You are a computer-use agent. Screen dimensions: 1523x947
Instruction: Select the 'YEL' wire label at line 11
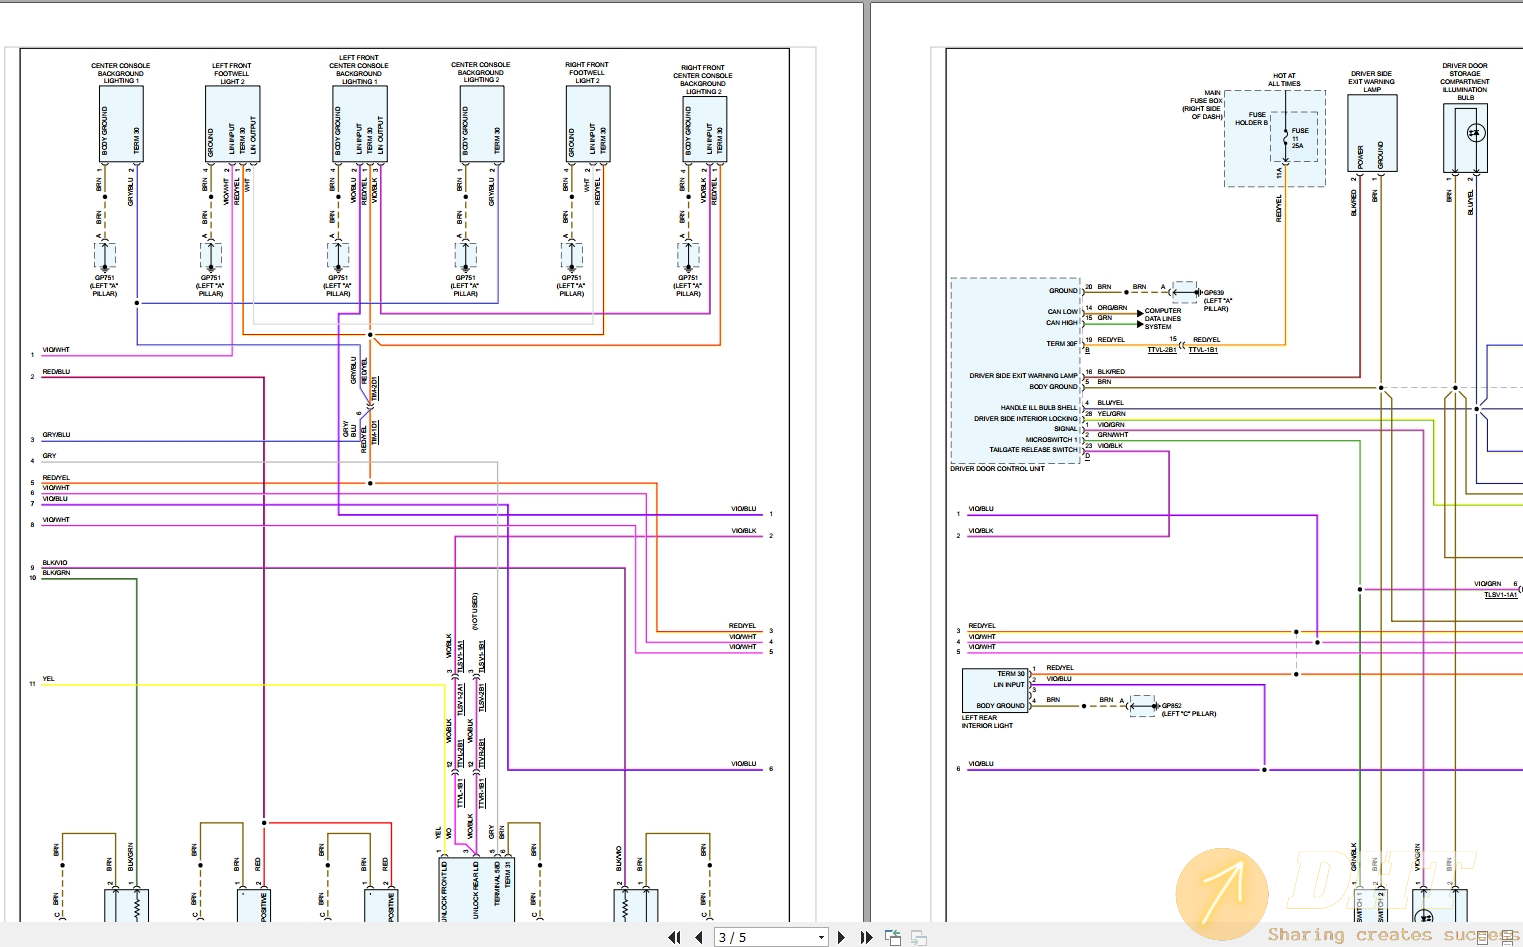(x=48, y=678)
